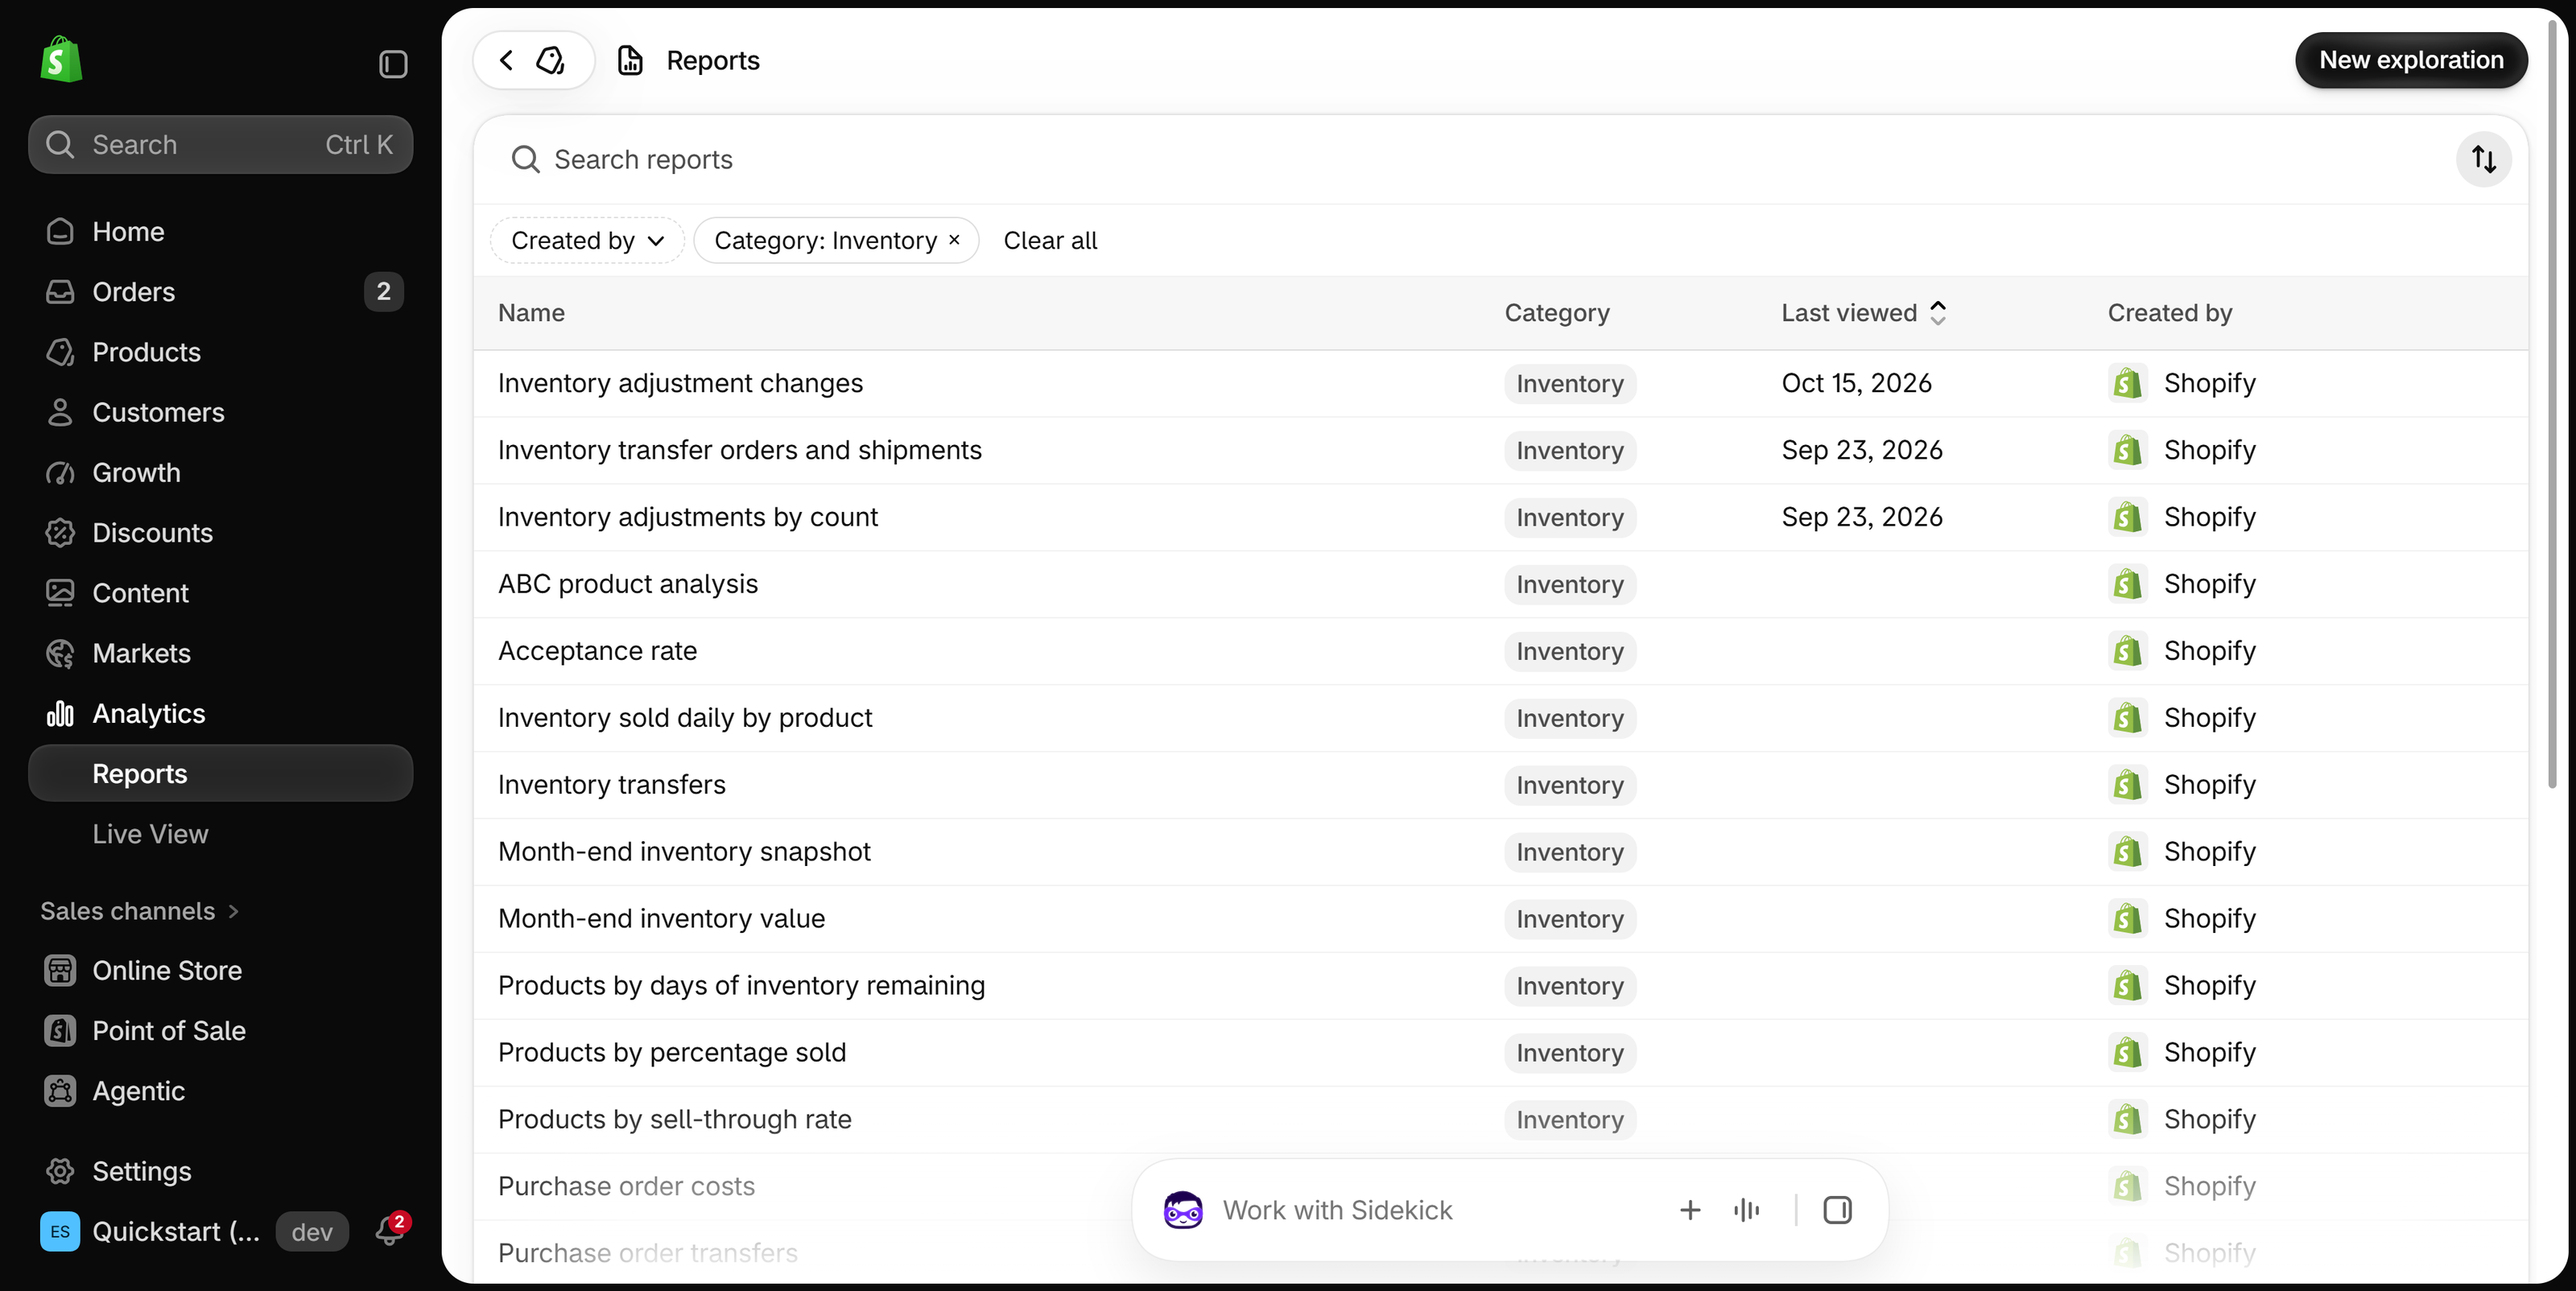Start Sidekick voice input icon

click(x=1746, y=1210)
